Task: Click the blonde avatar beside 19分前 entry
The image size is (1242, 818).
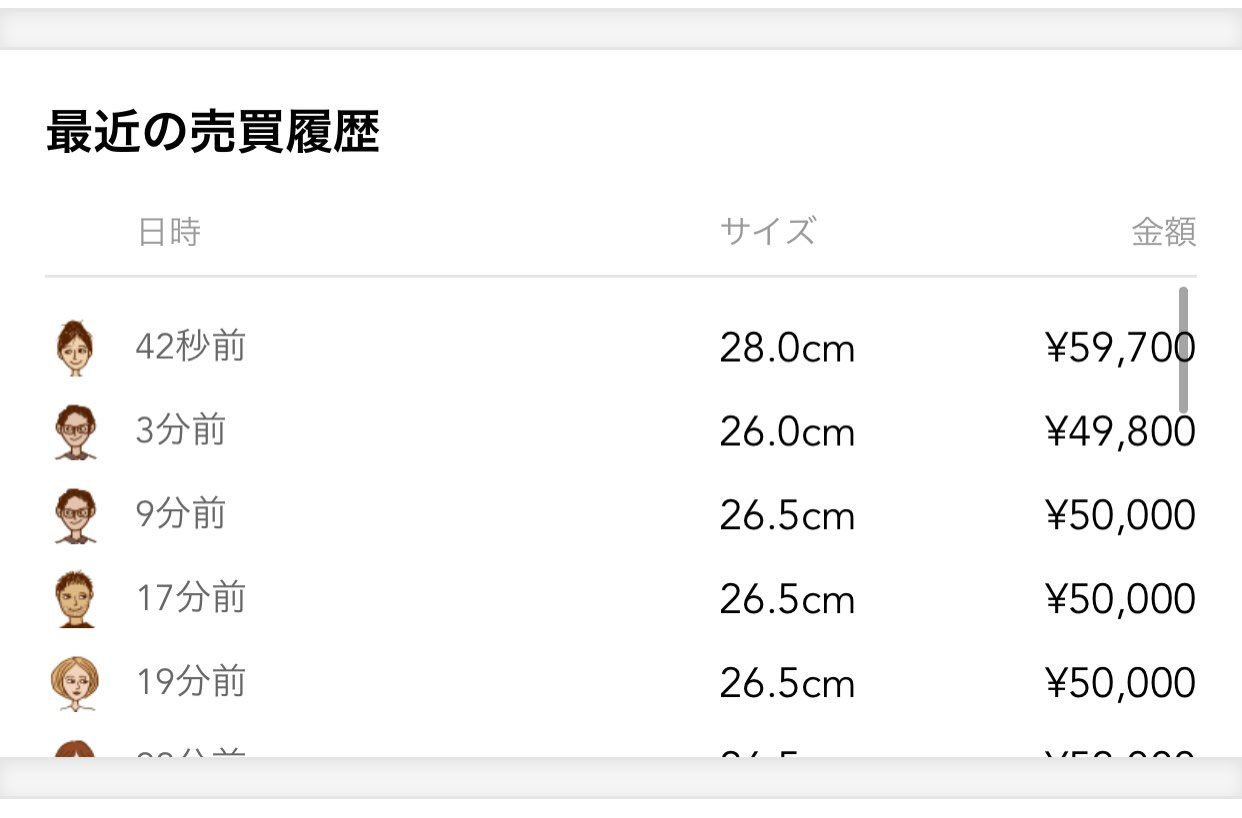Action: click(77, 683)
